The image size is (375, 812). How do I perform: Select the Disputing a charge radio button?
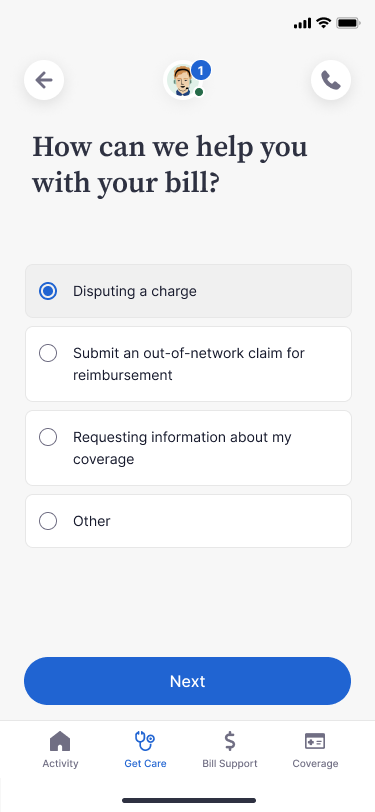point(48,291)
